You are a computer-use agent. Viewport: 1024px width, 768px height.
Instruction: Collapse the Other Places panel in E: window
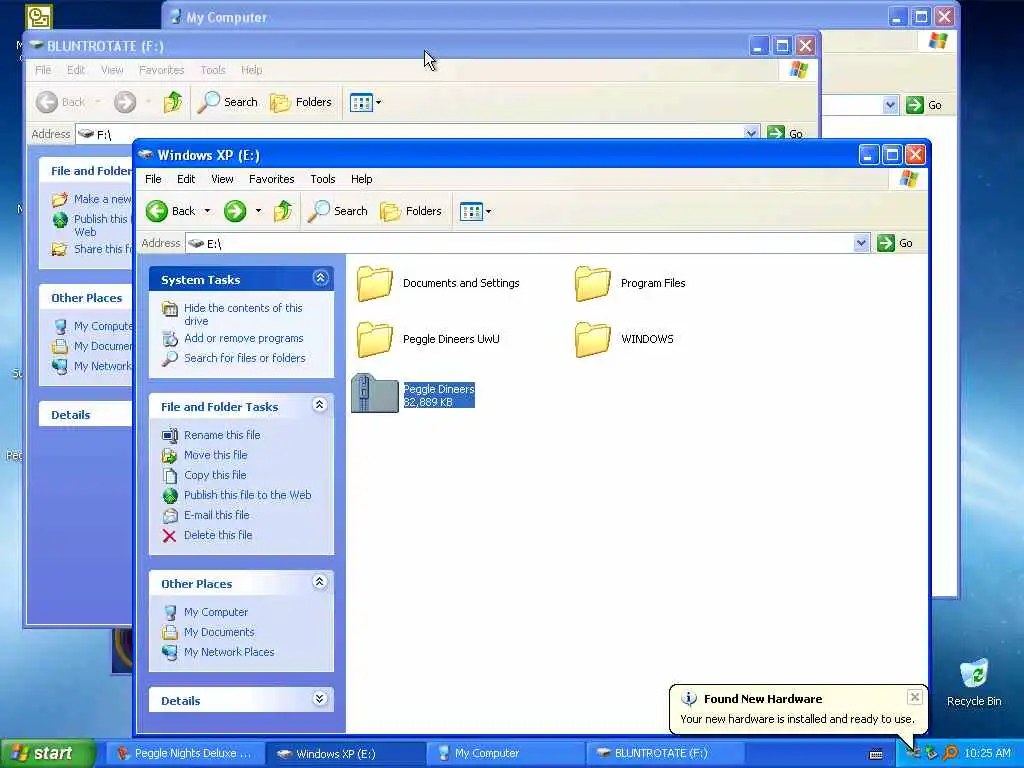point(320,582)
